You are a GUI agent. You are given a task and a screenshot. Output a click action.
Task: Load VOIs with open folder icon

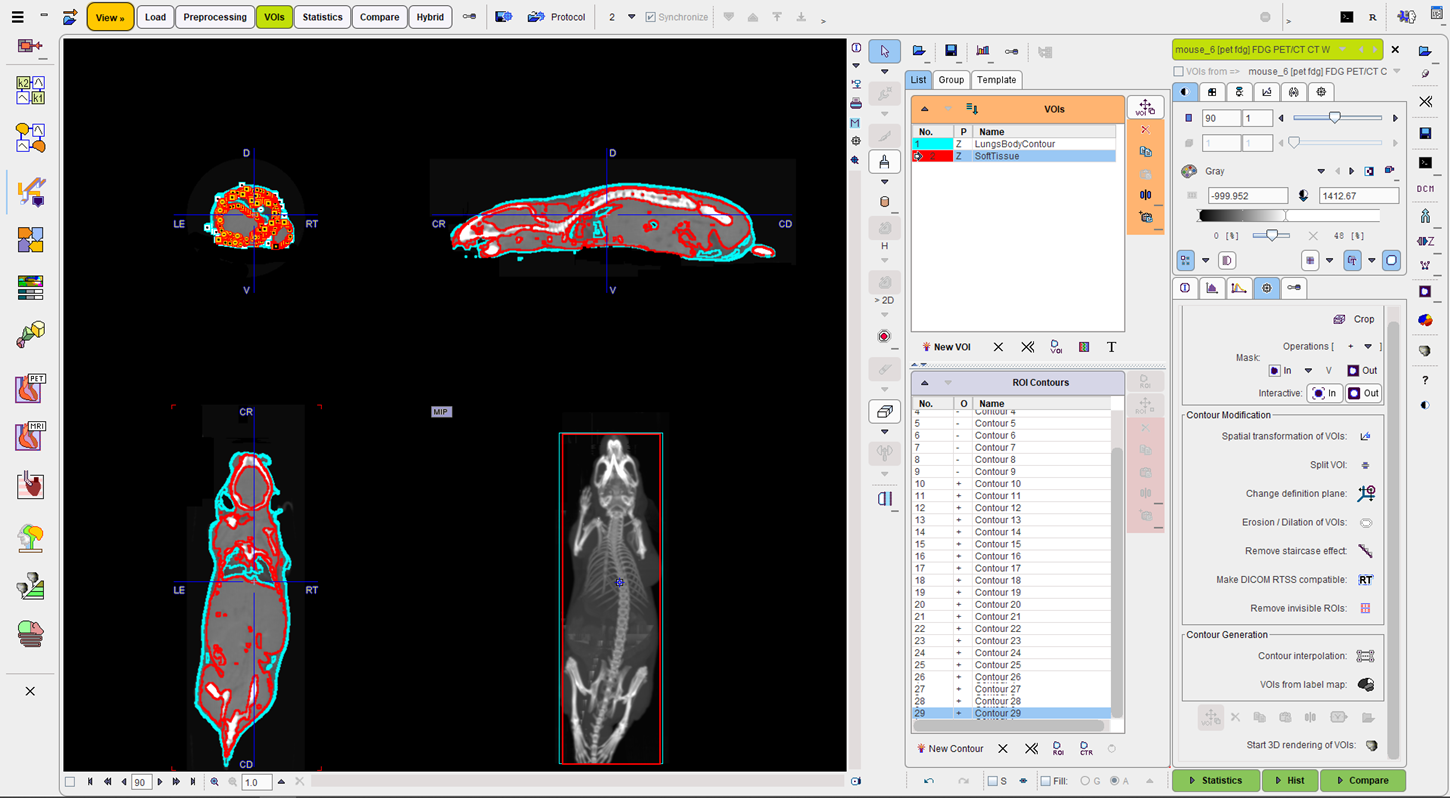919,51
